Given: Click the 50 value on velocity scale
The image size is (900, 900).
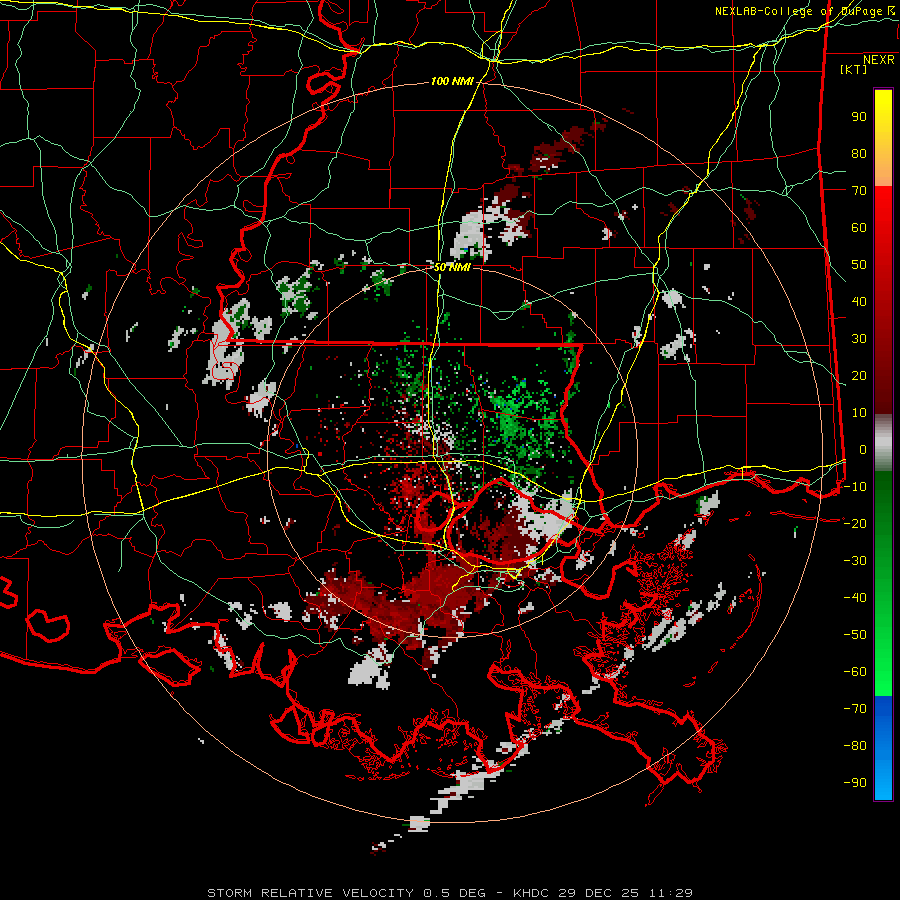Looking at the screenshot, I should pos(859,265).
